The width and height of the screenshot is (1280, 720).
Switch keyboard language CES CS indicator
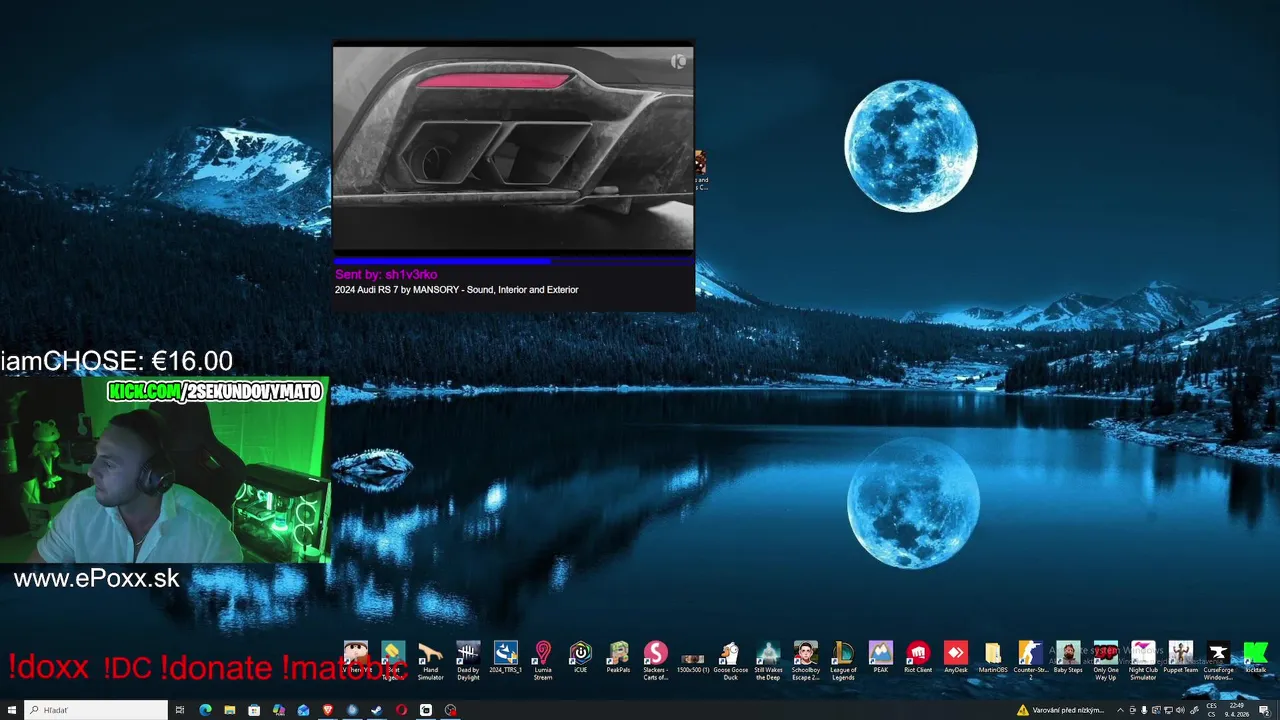tap(1211, 710)
